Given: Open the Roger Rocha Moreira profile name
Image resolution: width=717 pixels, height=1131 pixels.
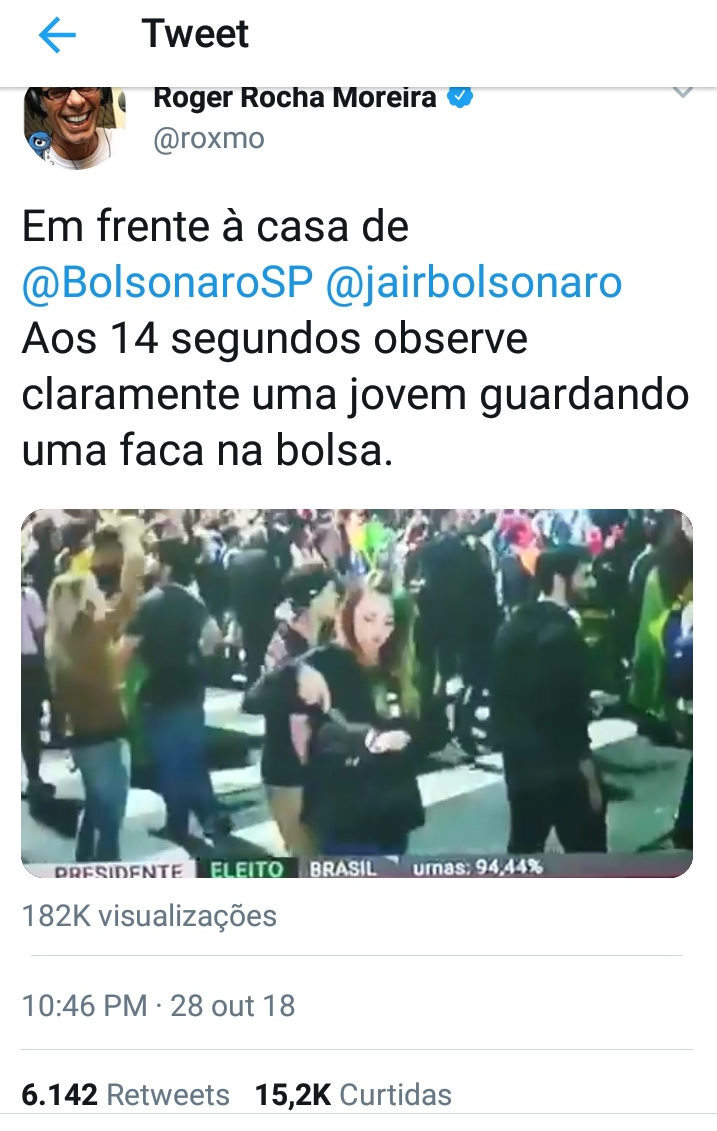Looking at the screenshot, I should [295, 97].
